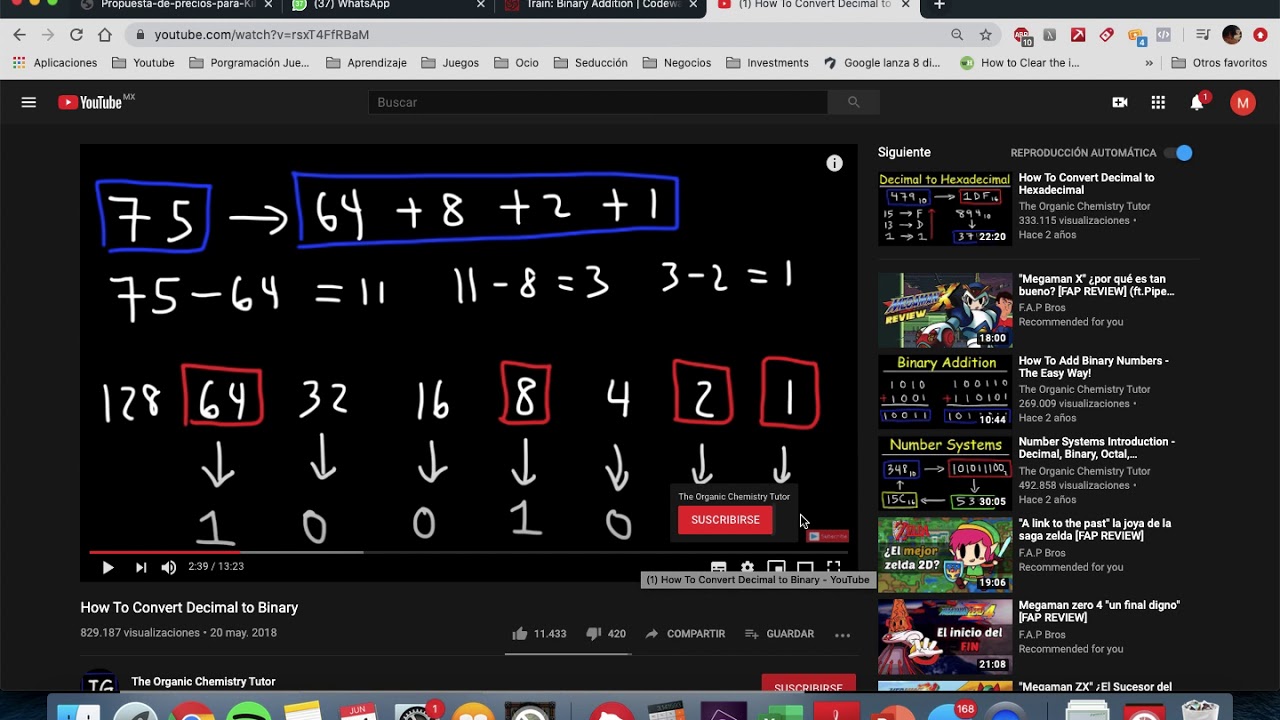Toggle subtitles button in video player
Viewport: 1280px width, 720px height.
tap(718, 567)
